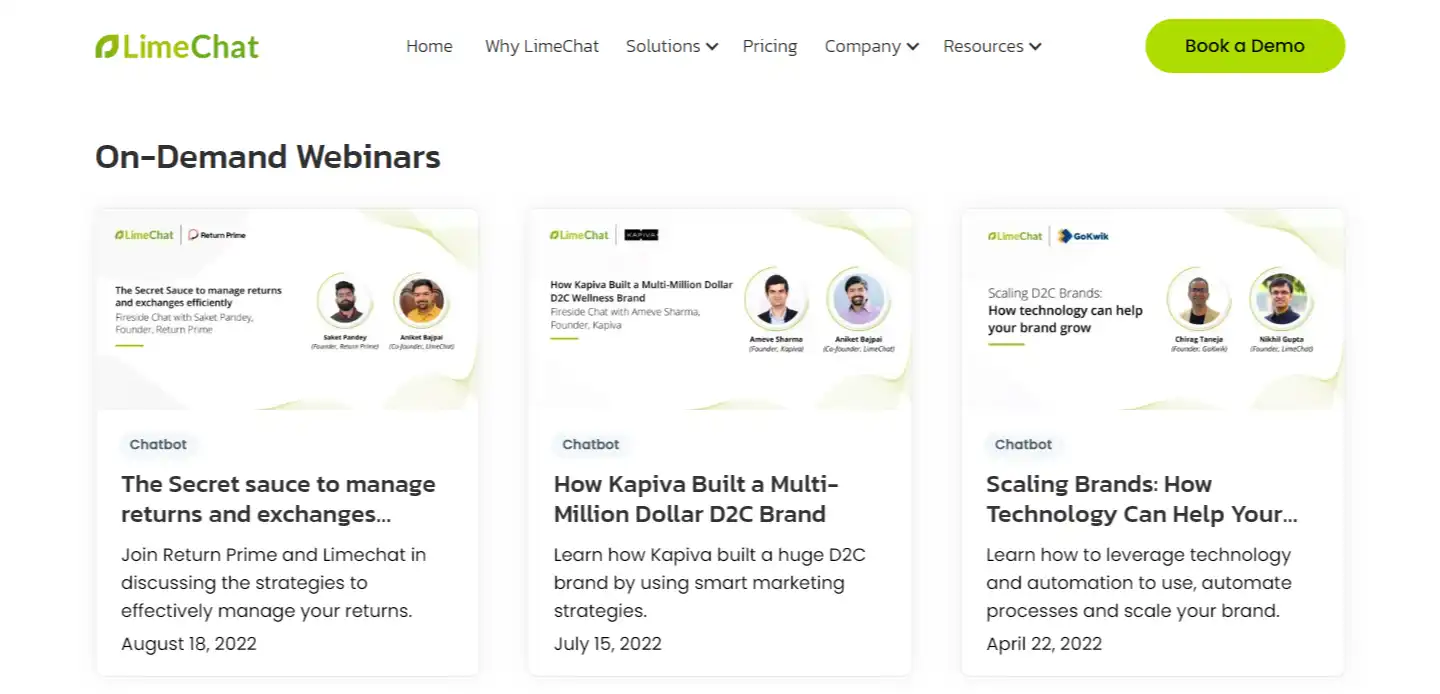Click the Chatbot tag on the first card
This screenshot has width=1440, height=694.
click(159, 445)
